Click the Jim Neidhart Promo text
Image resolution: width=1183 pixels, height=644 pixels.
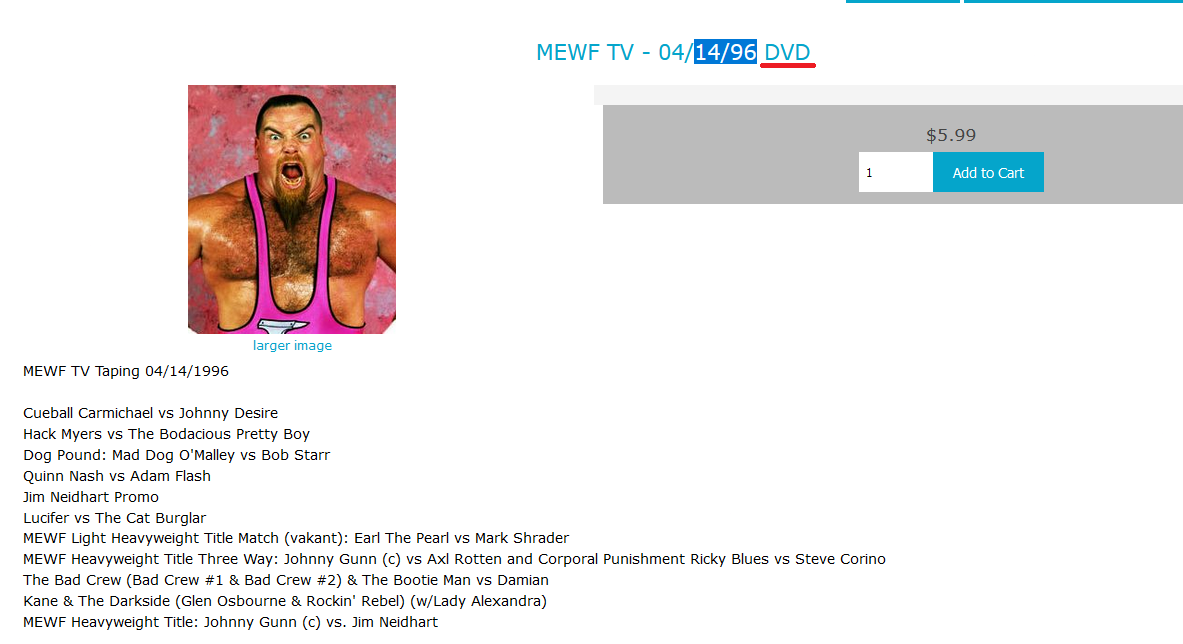(91, 497)
